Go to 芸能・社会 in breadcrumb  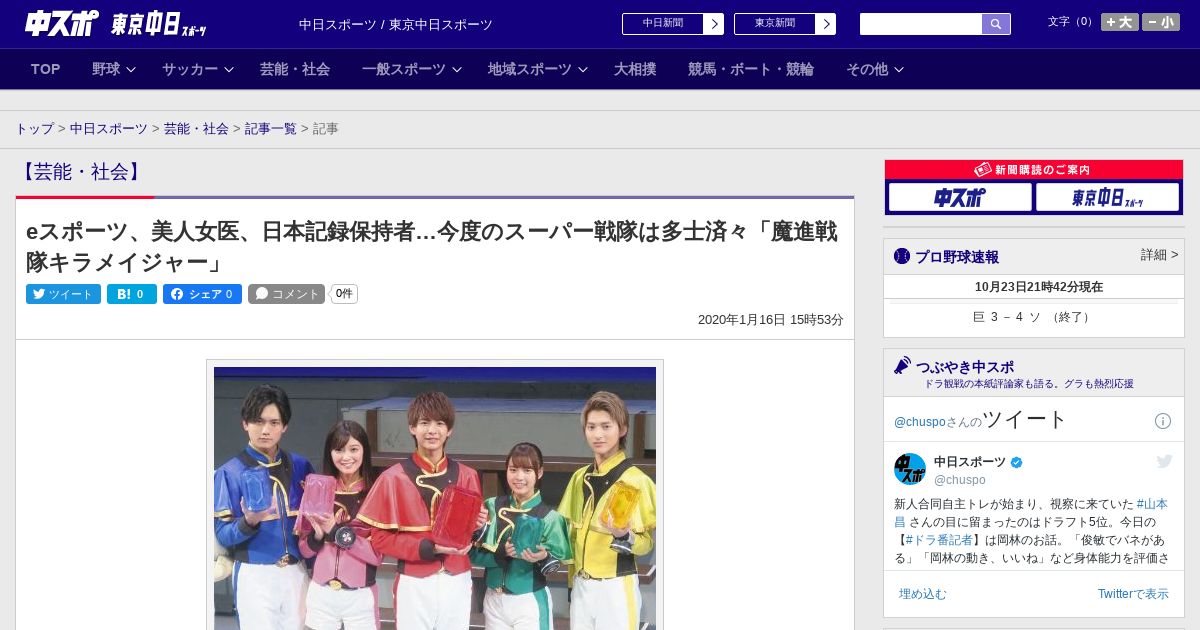196,129
